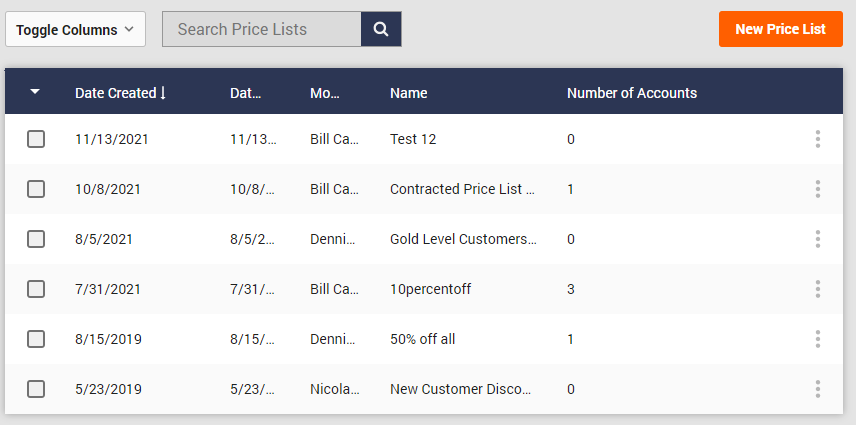
Task: Create a New Price List
Action: click(781, 29)
